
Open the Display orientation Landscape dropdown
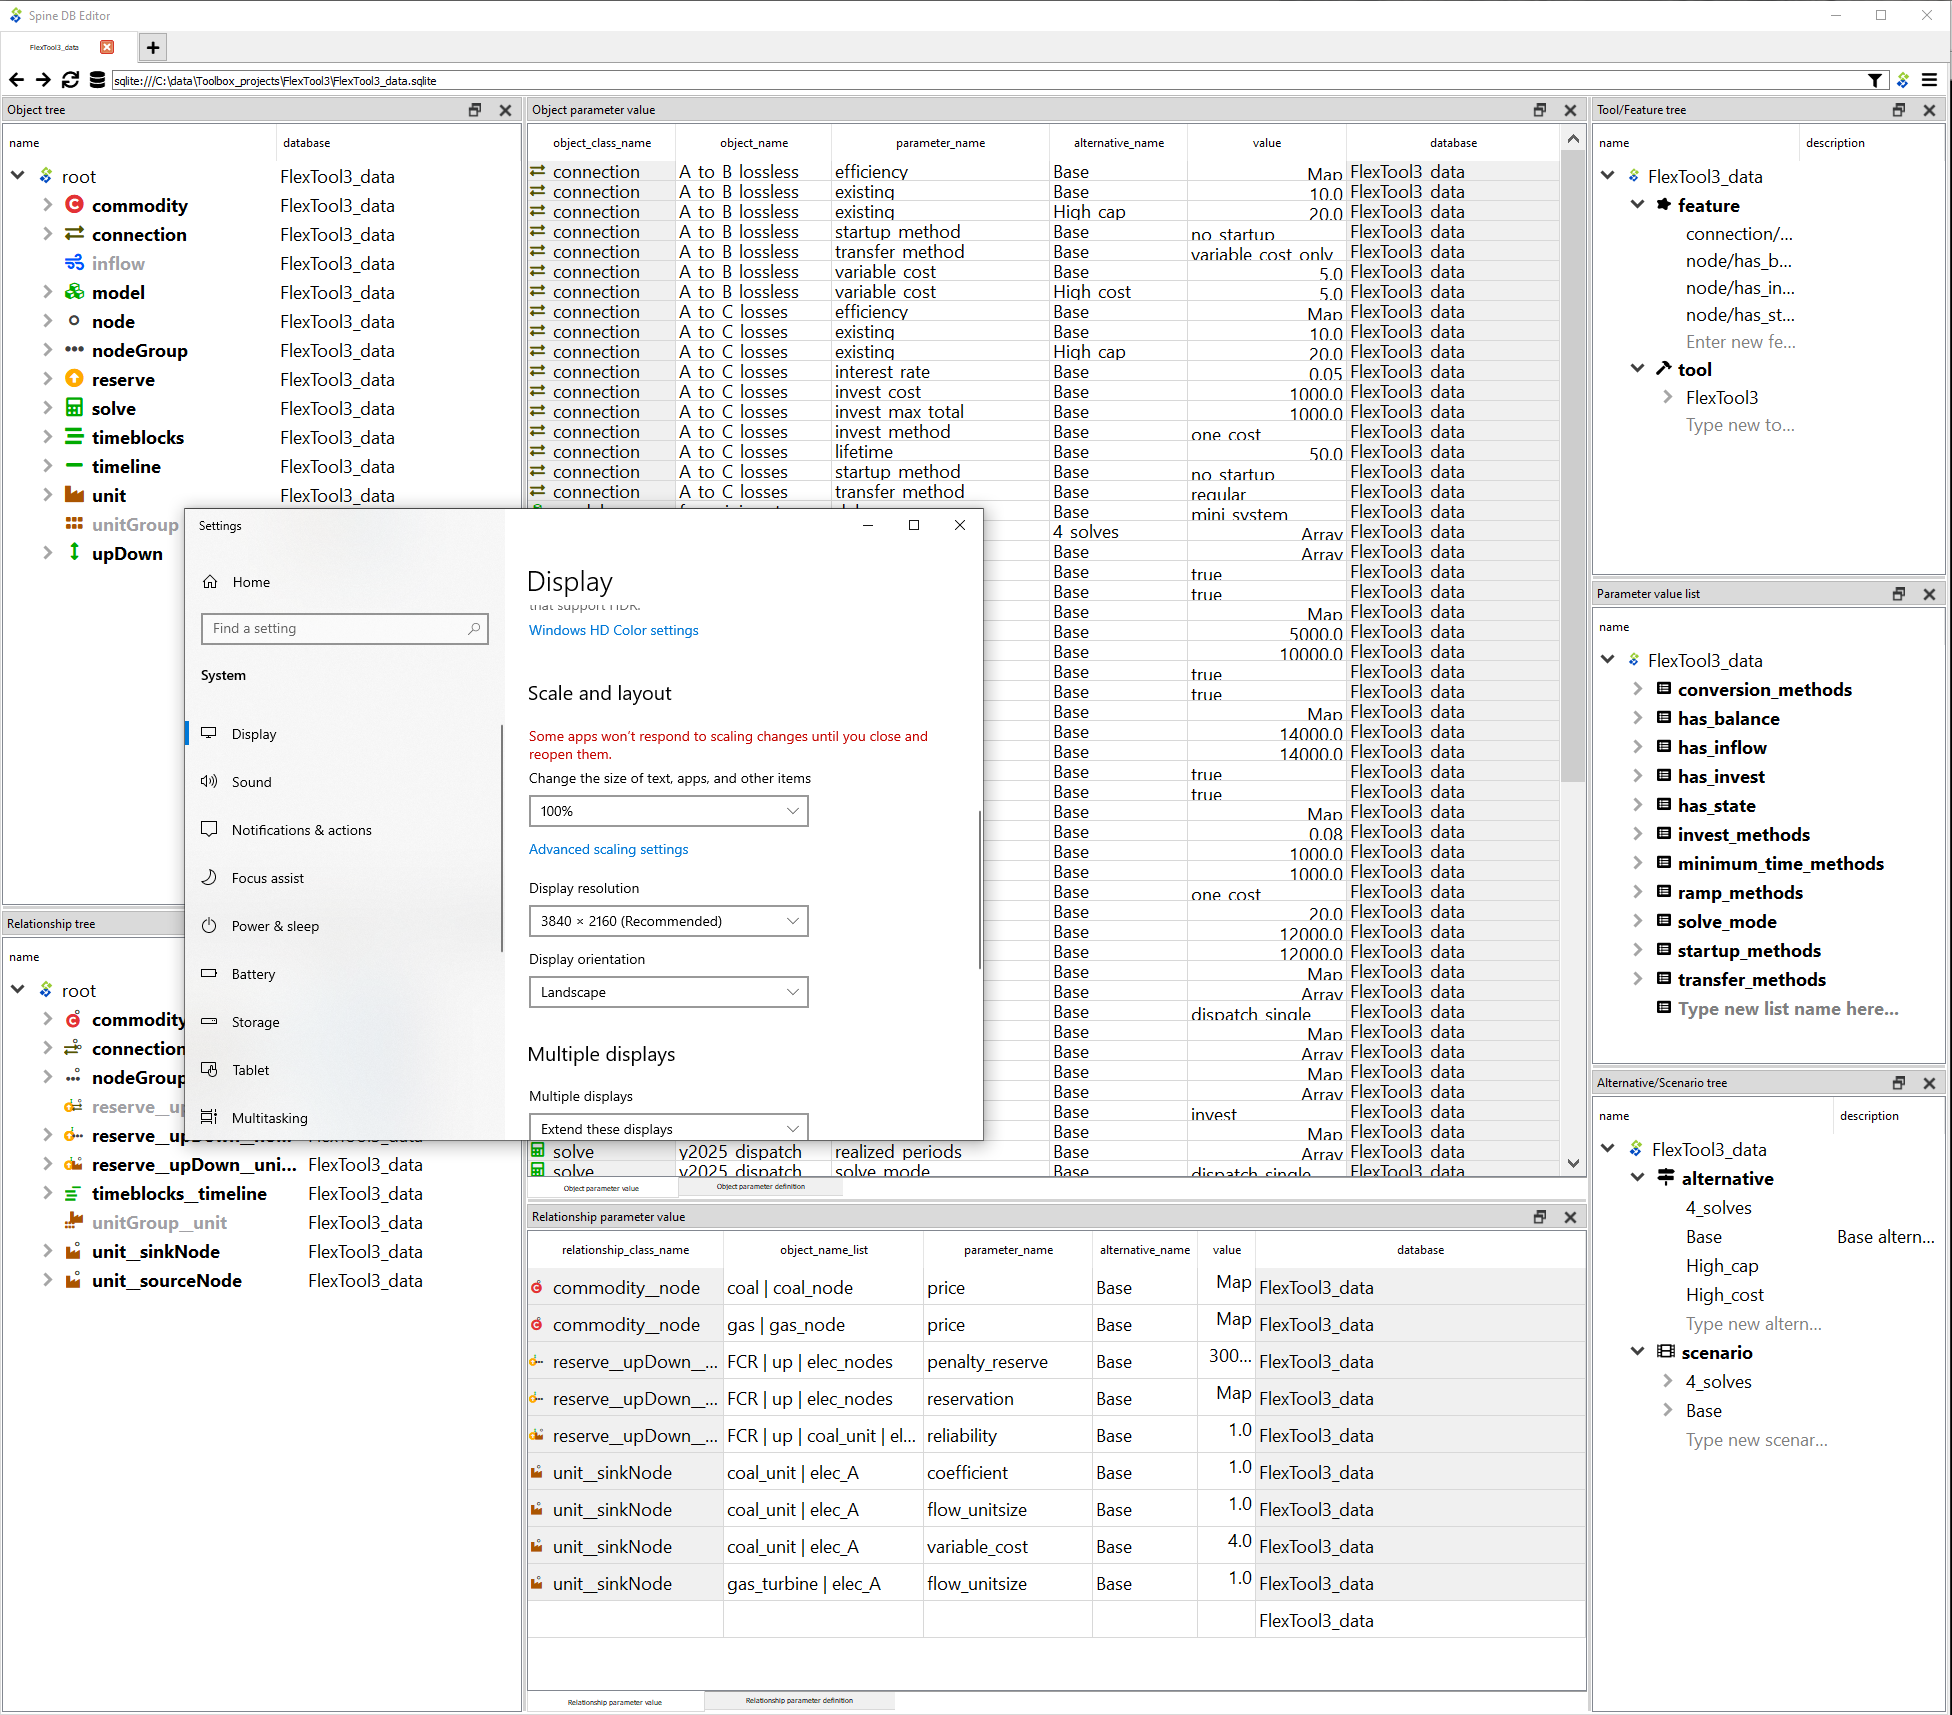(x=668, y=992)
